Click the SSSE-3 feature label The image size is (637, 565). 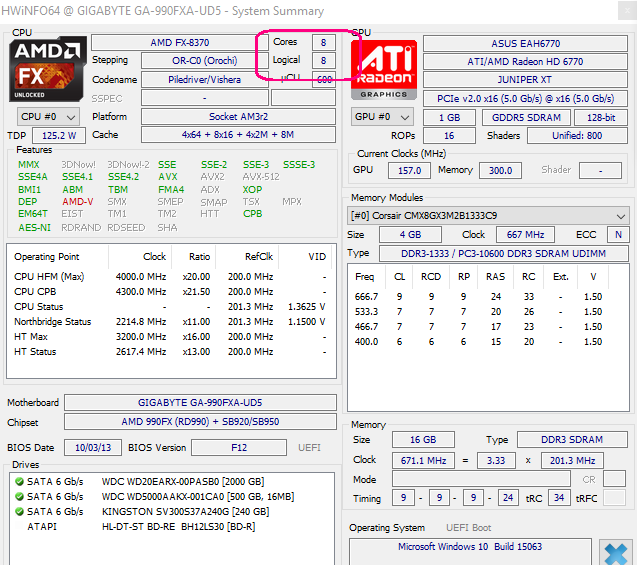click(x=299, y=165)
